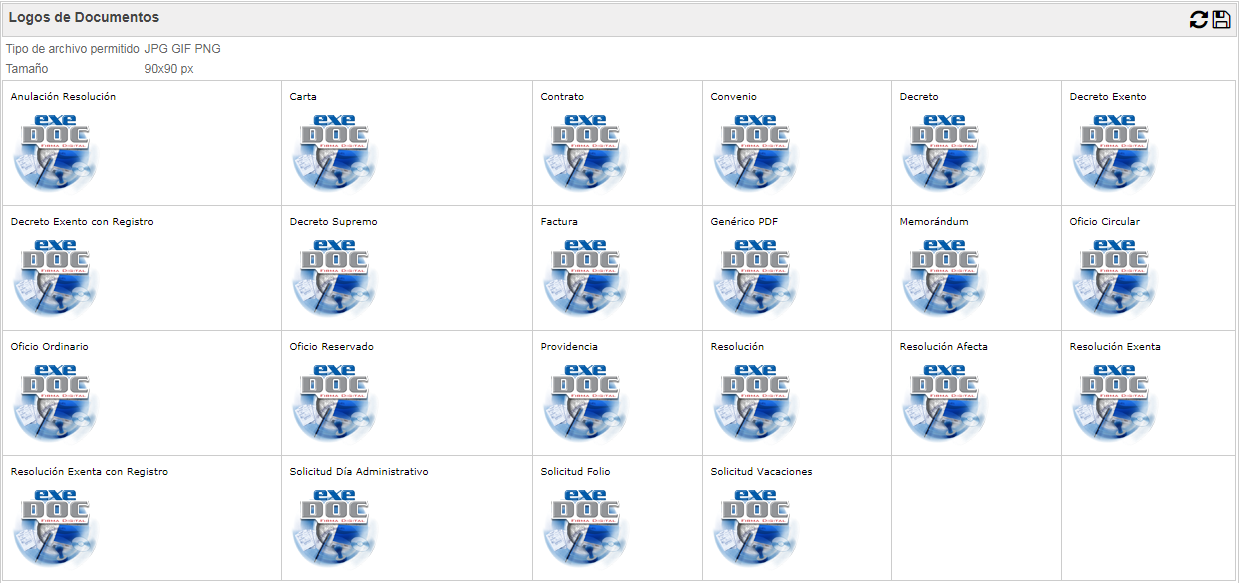Select the Anulación Resolución logo image
This screenshot has width=1242, height=583.
[x=56, y=153]
